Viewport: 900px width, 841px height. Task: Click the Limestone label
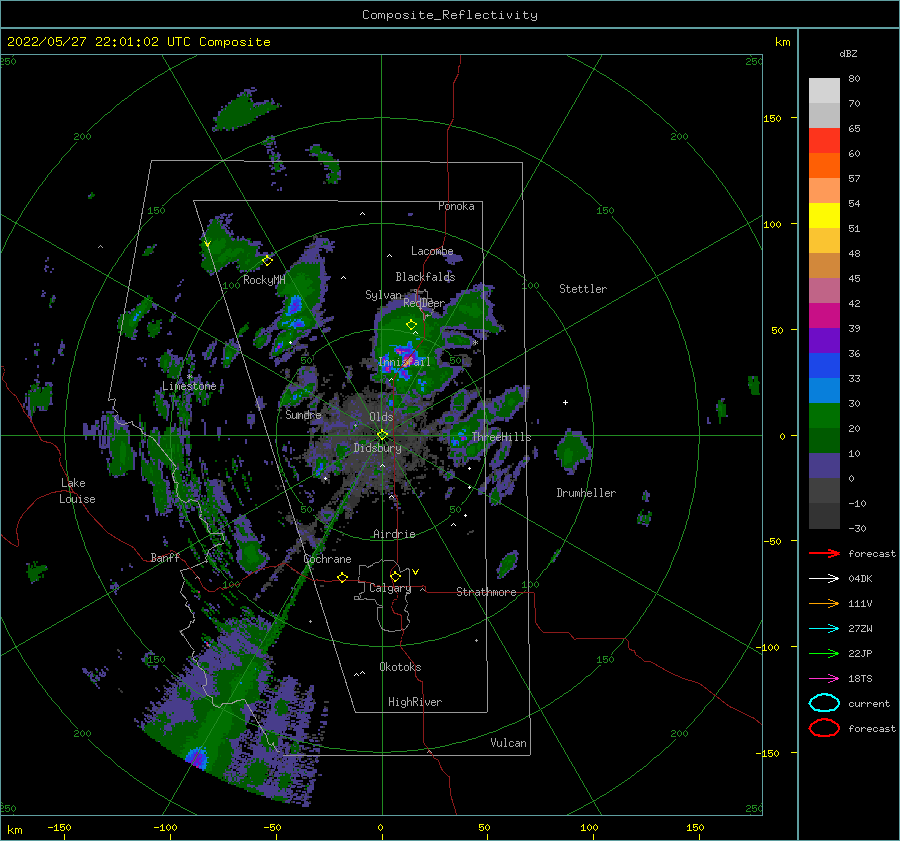(x=189, y=386)
